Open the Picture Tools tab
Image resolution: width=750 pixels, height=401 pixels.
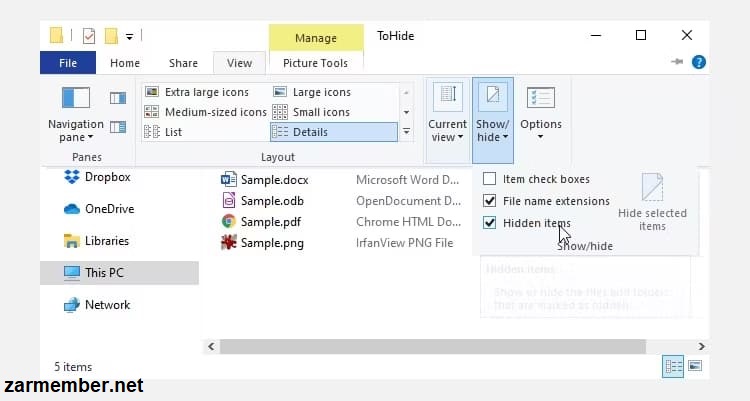[315, 63]
